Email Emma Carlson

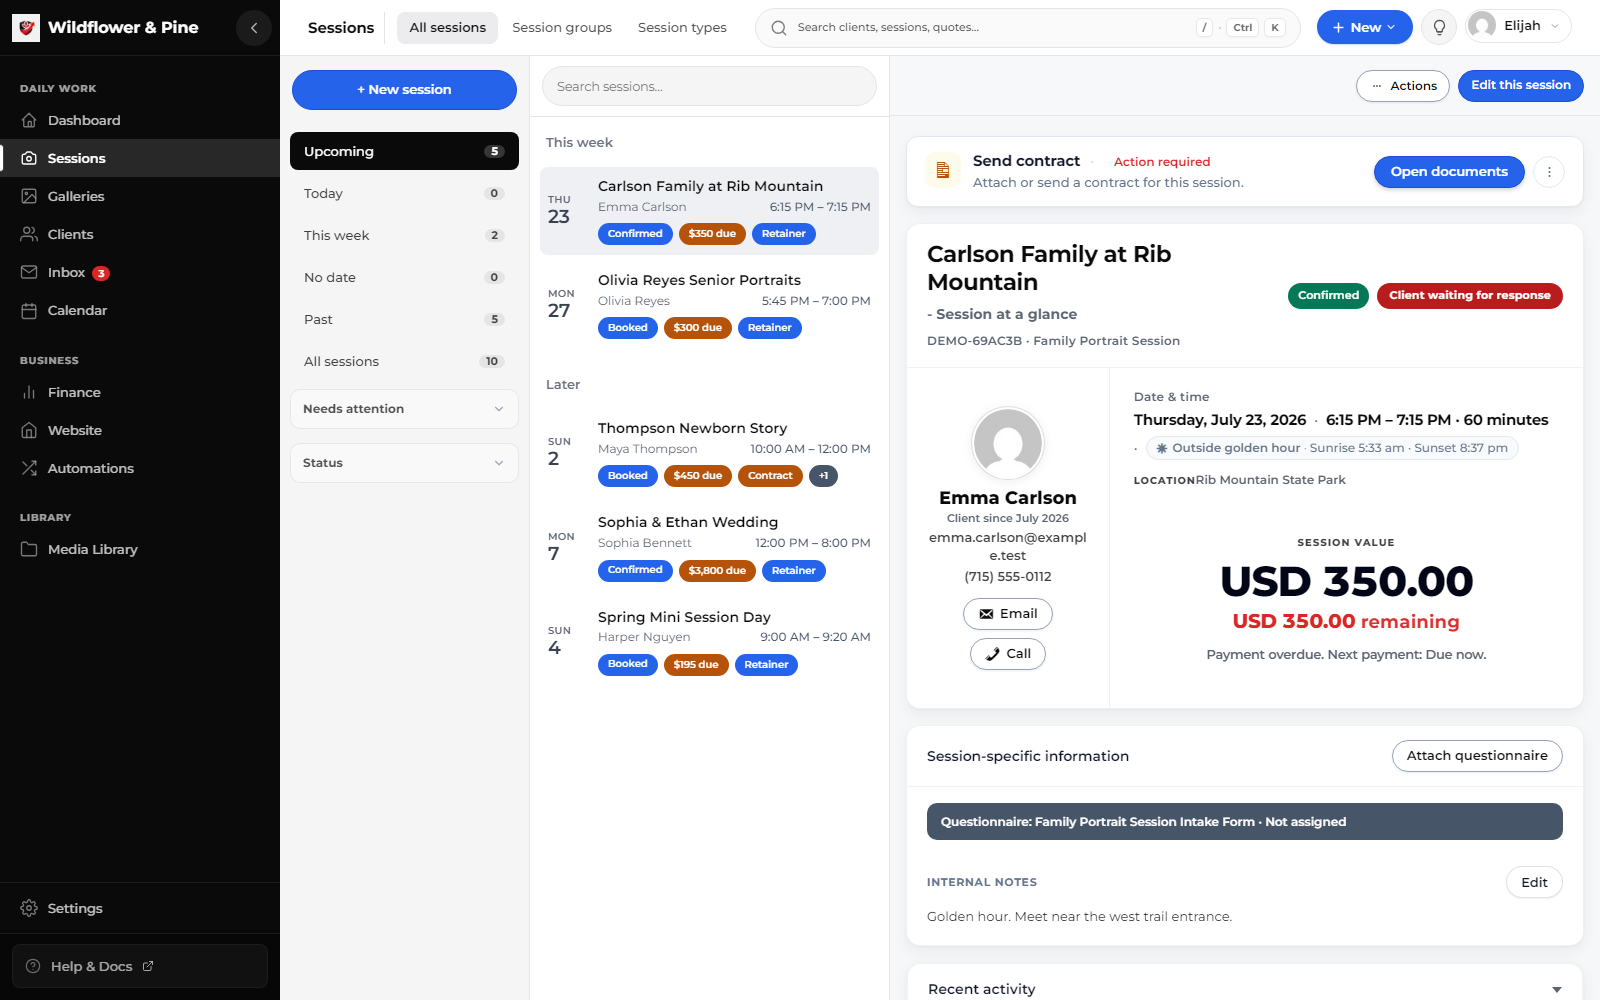[1008, 614]
